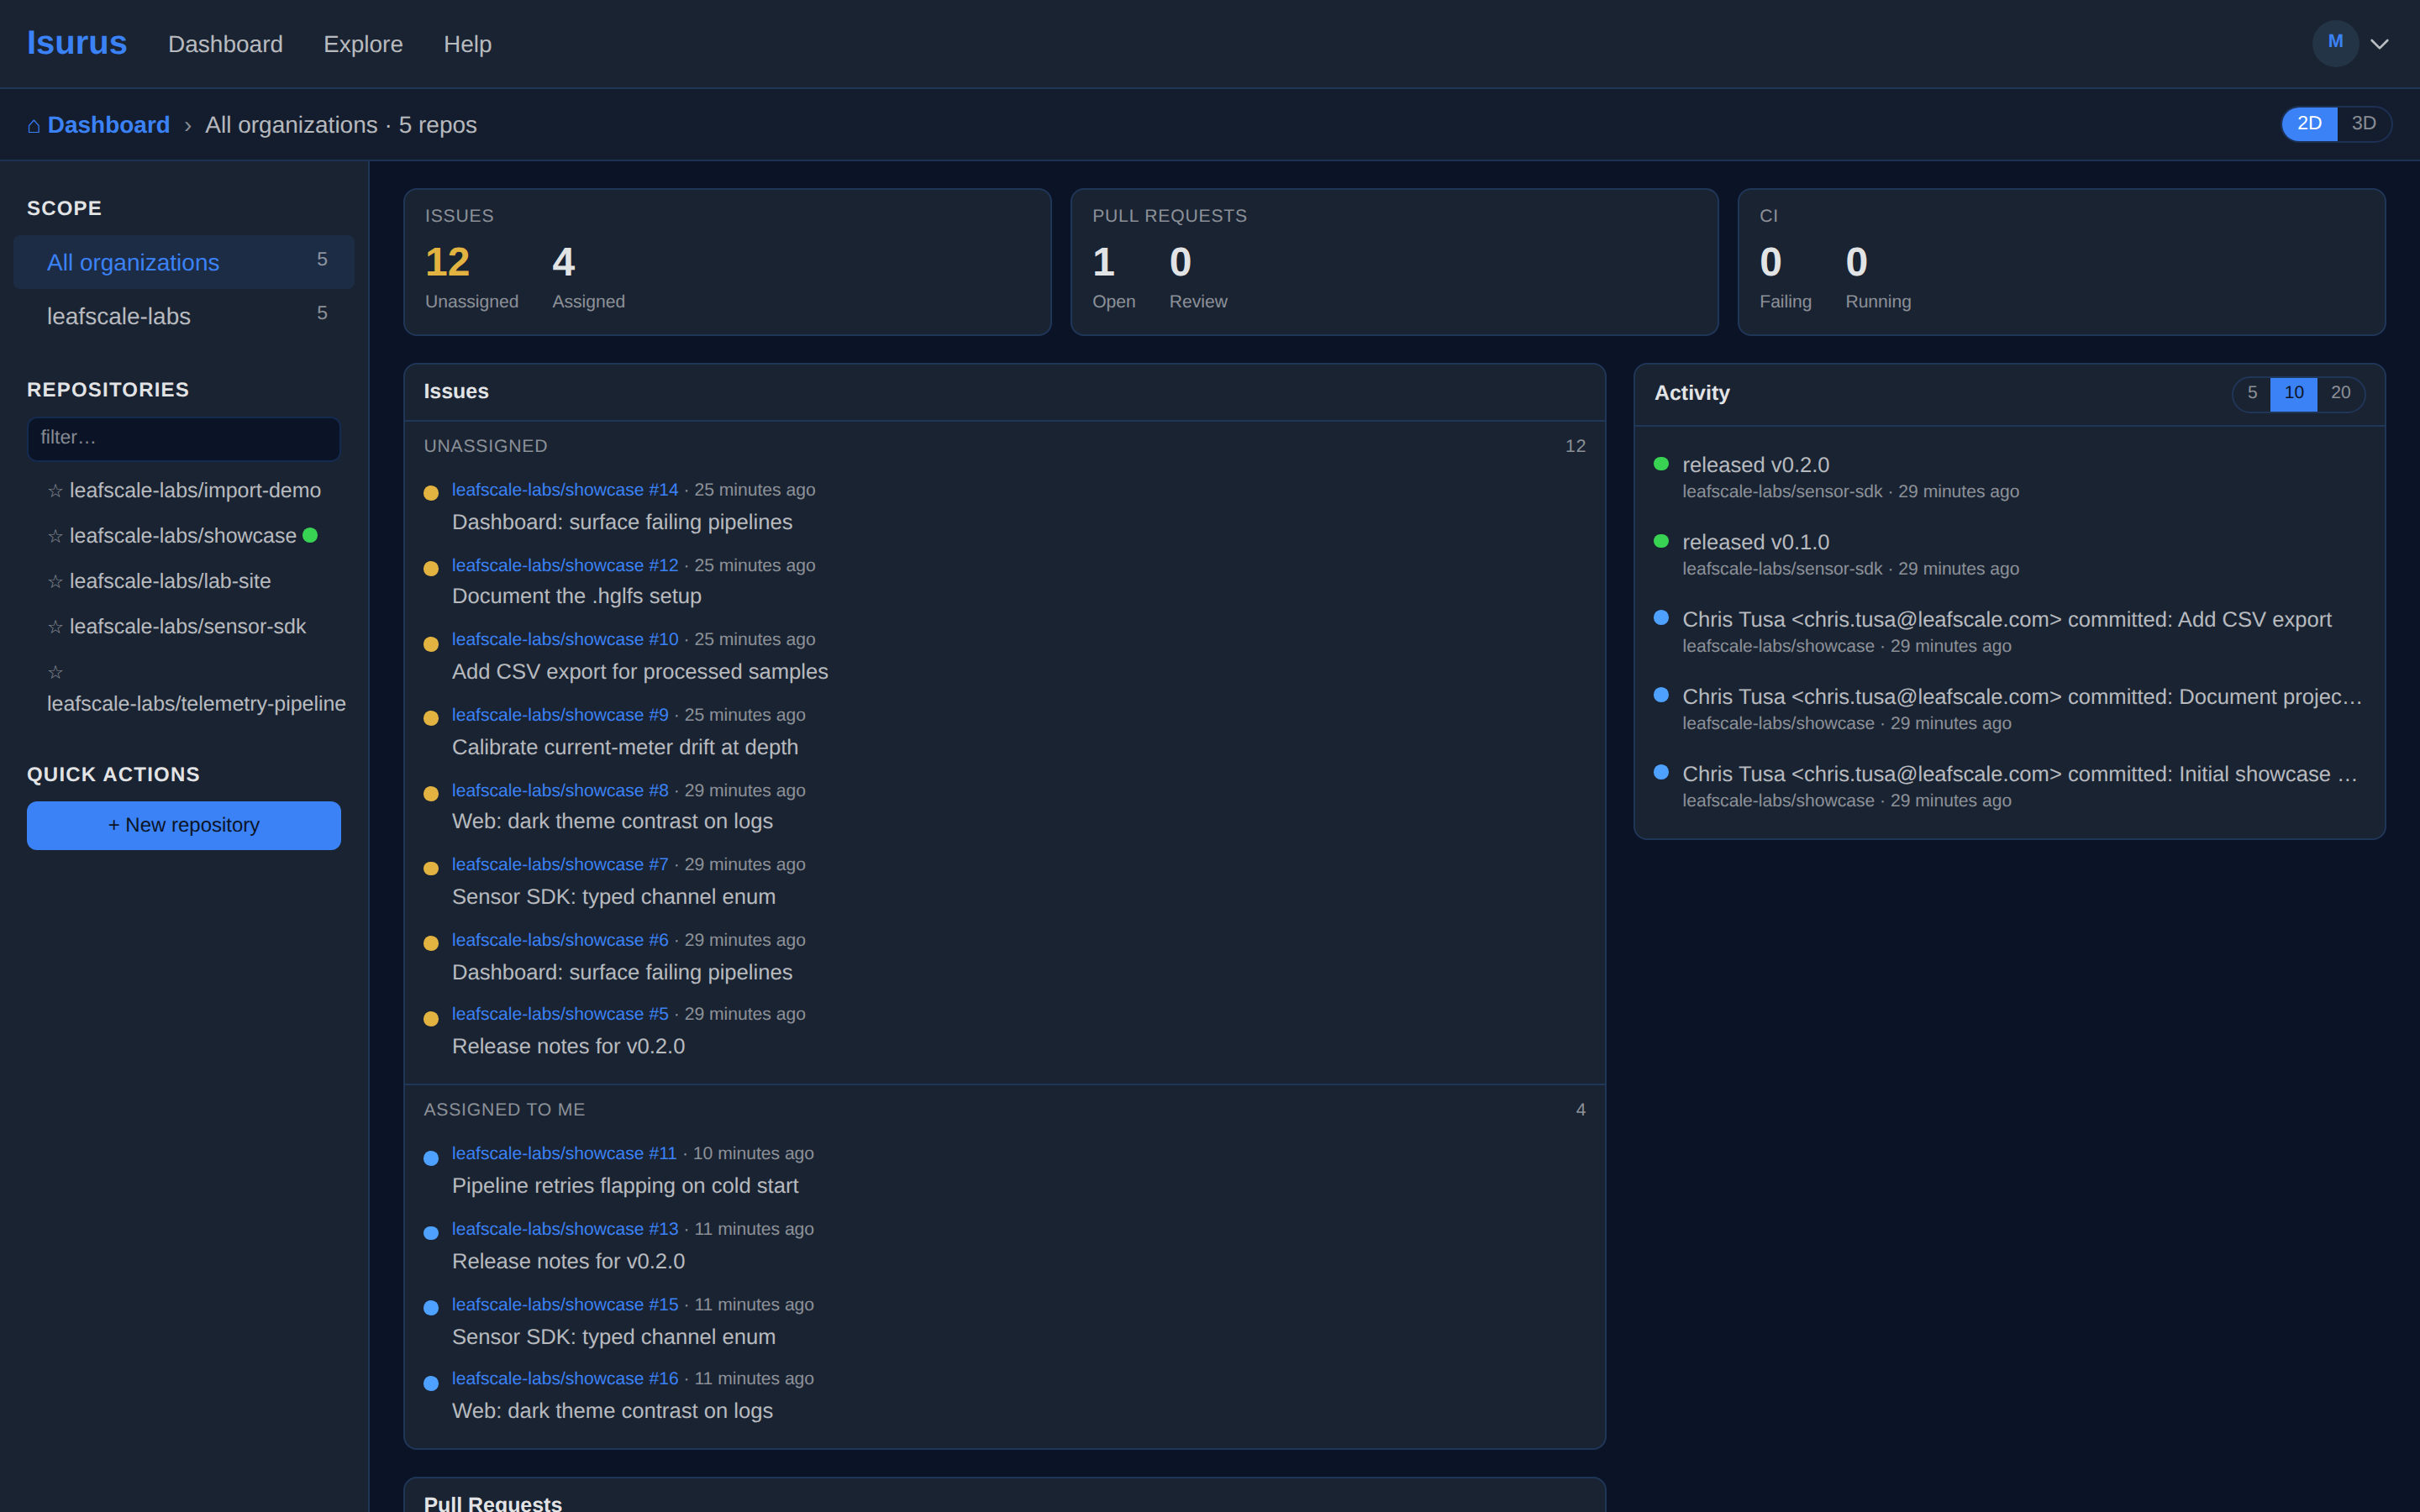
Task: Star the leafscale-labs/telemetry-pipeline repository
Action: [55, 672]
